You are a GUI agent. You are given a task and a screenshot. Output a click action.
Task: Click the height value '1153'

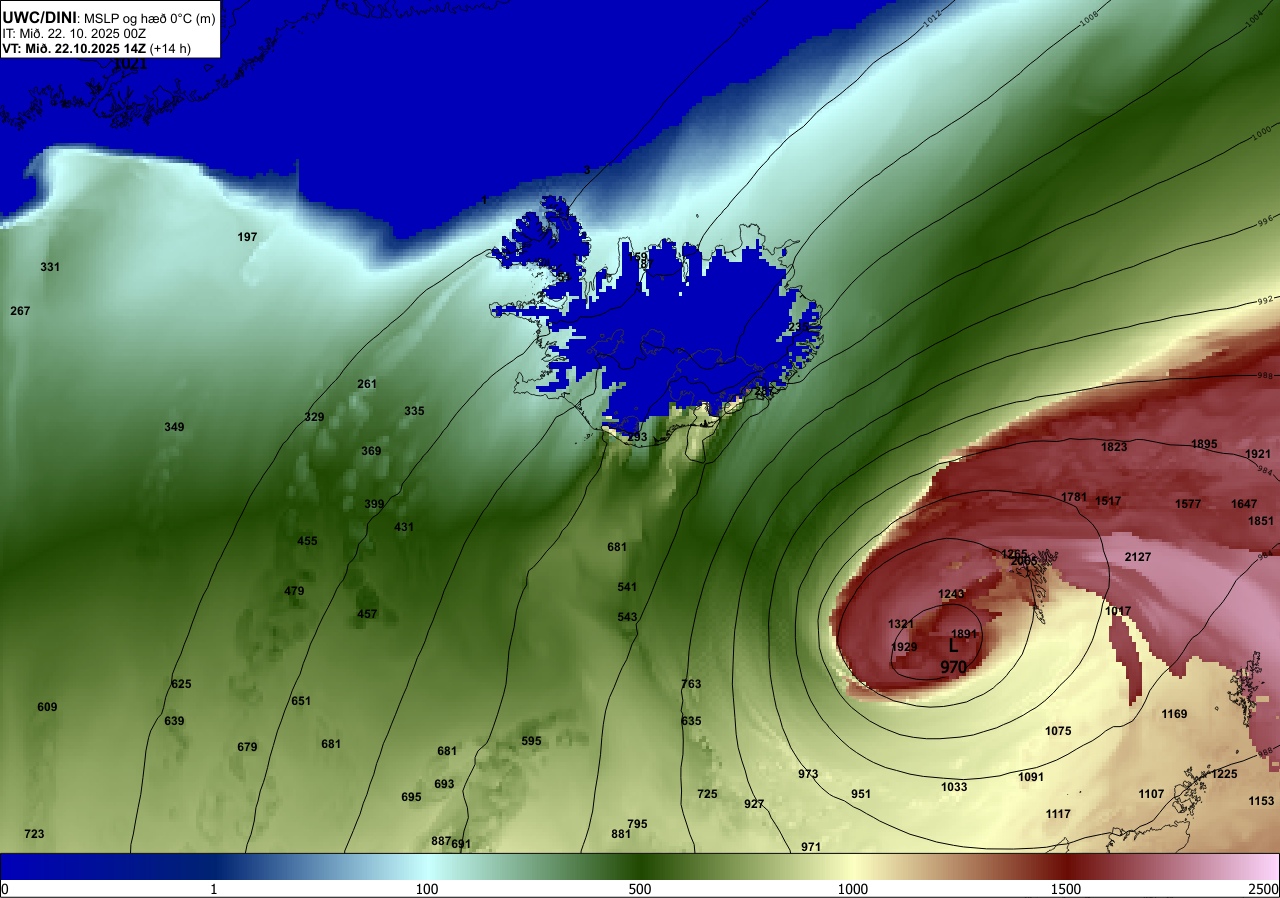(1261, 801)
